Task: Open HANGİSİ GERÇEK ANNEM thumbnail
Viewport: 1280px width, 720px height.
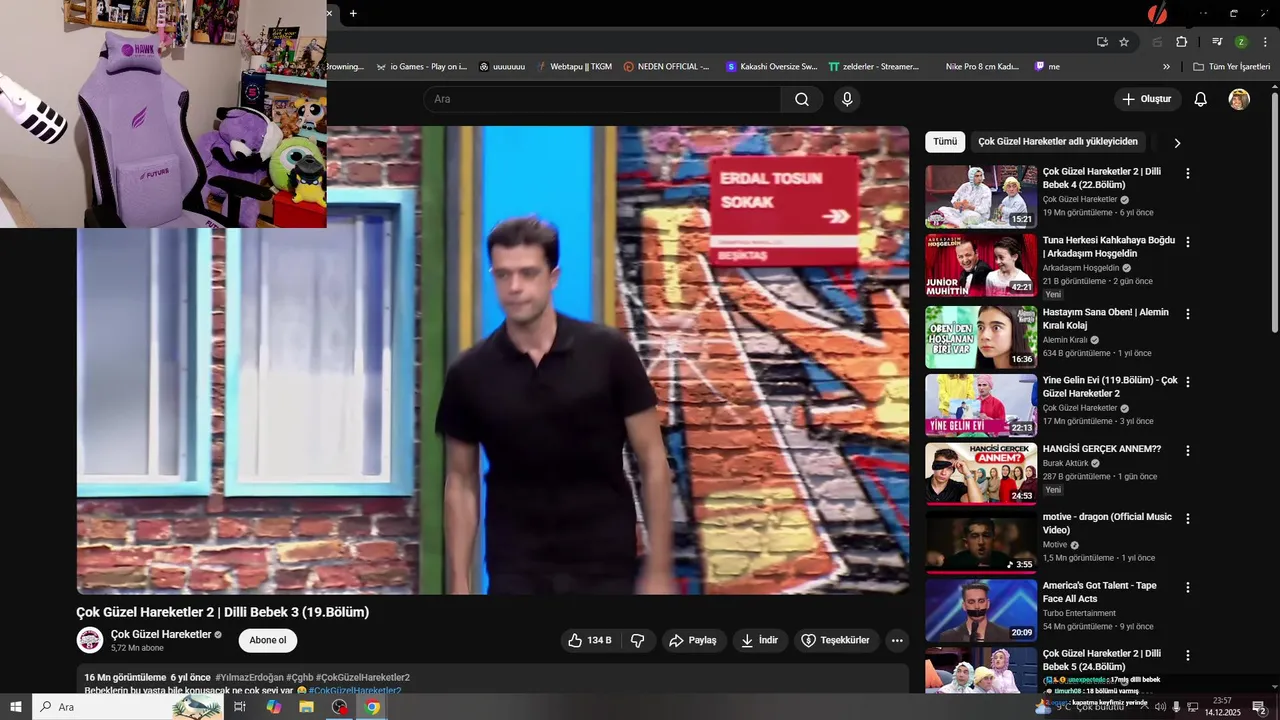Action: [981, 474]
